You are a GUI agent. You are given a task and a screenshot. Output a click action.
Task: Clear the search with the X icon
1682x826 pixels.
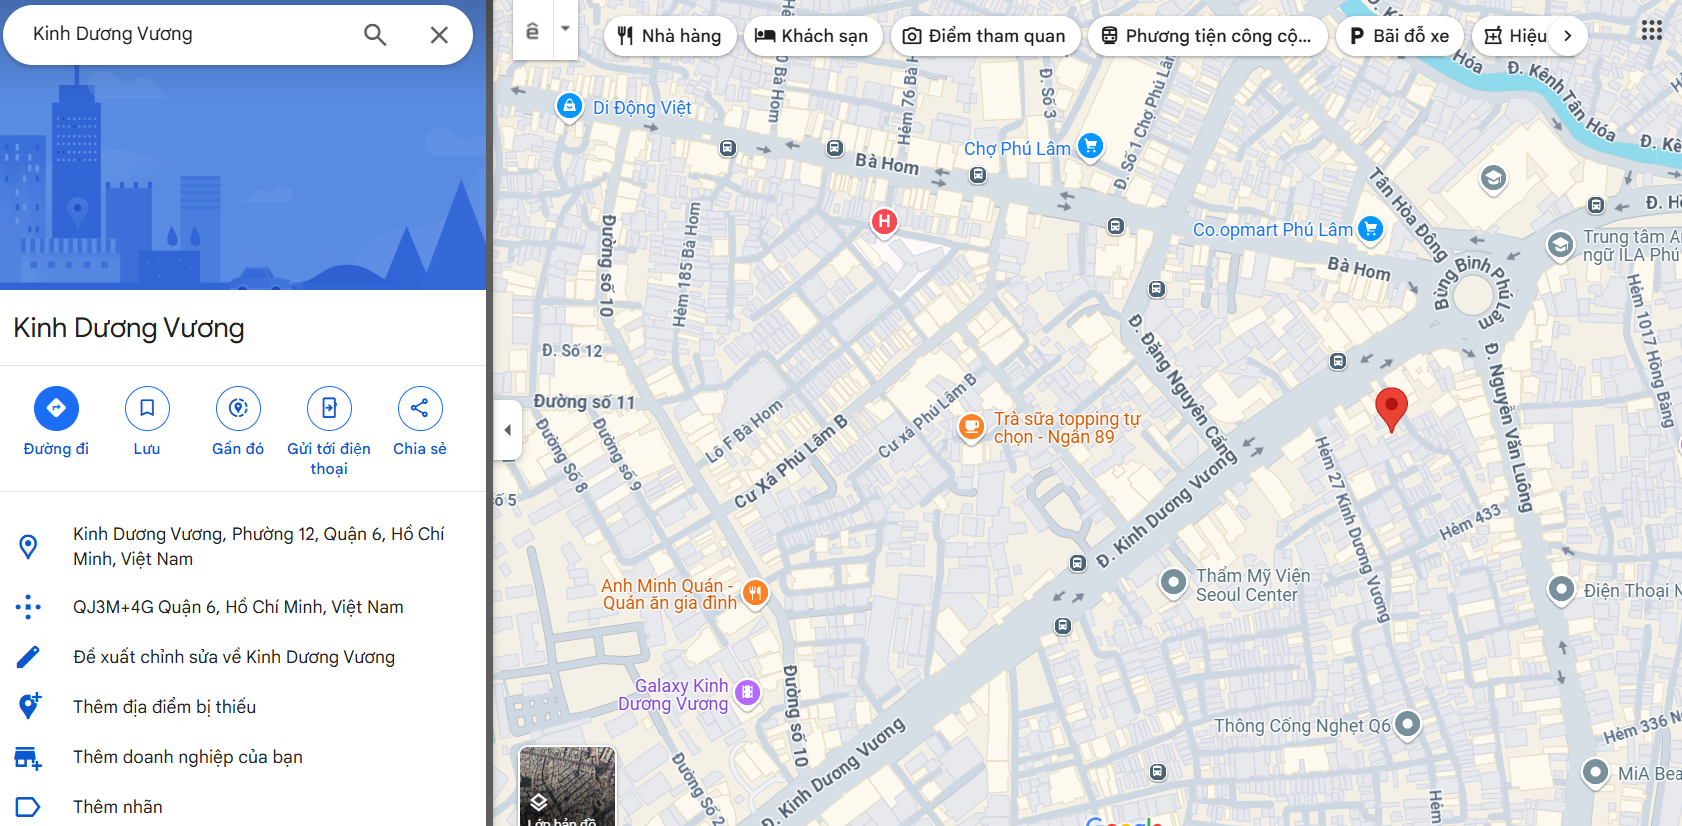[x=439, y=35]
